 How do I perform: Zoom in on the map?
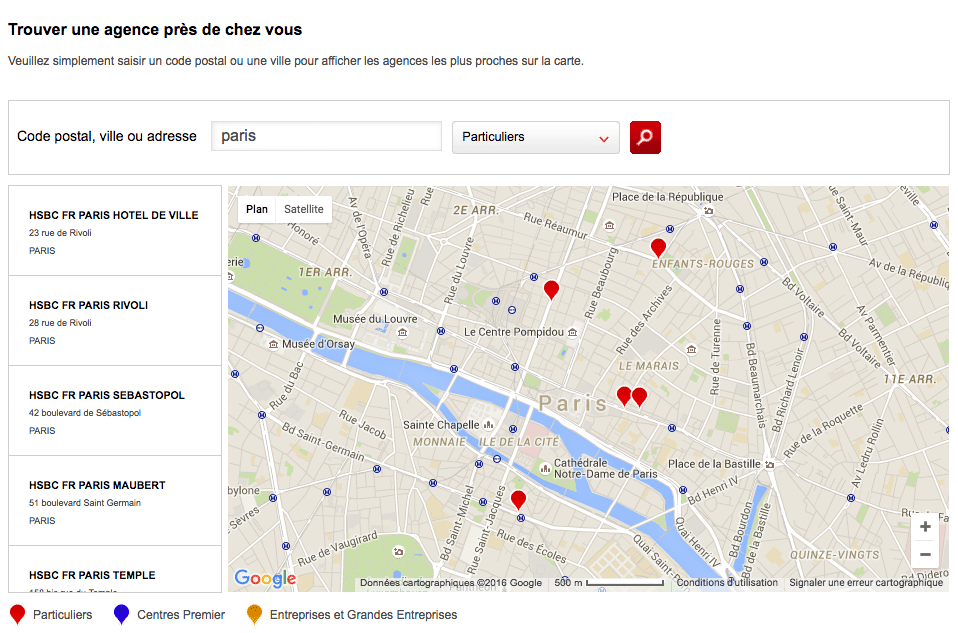pos(925,527)
